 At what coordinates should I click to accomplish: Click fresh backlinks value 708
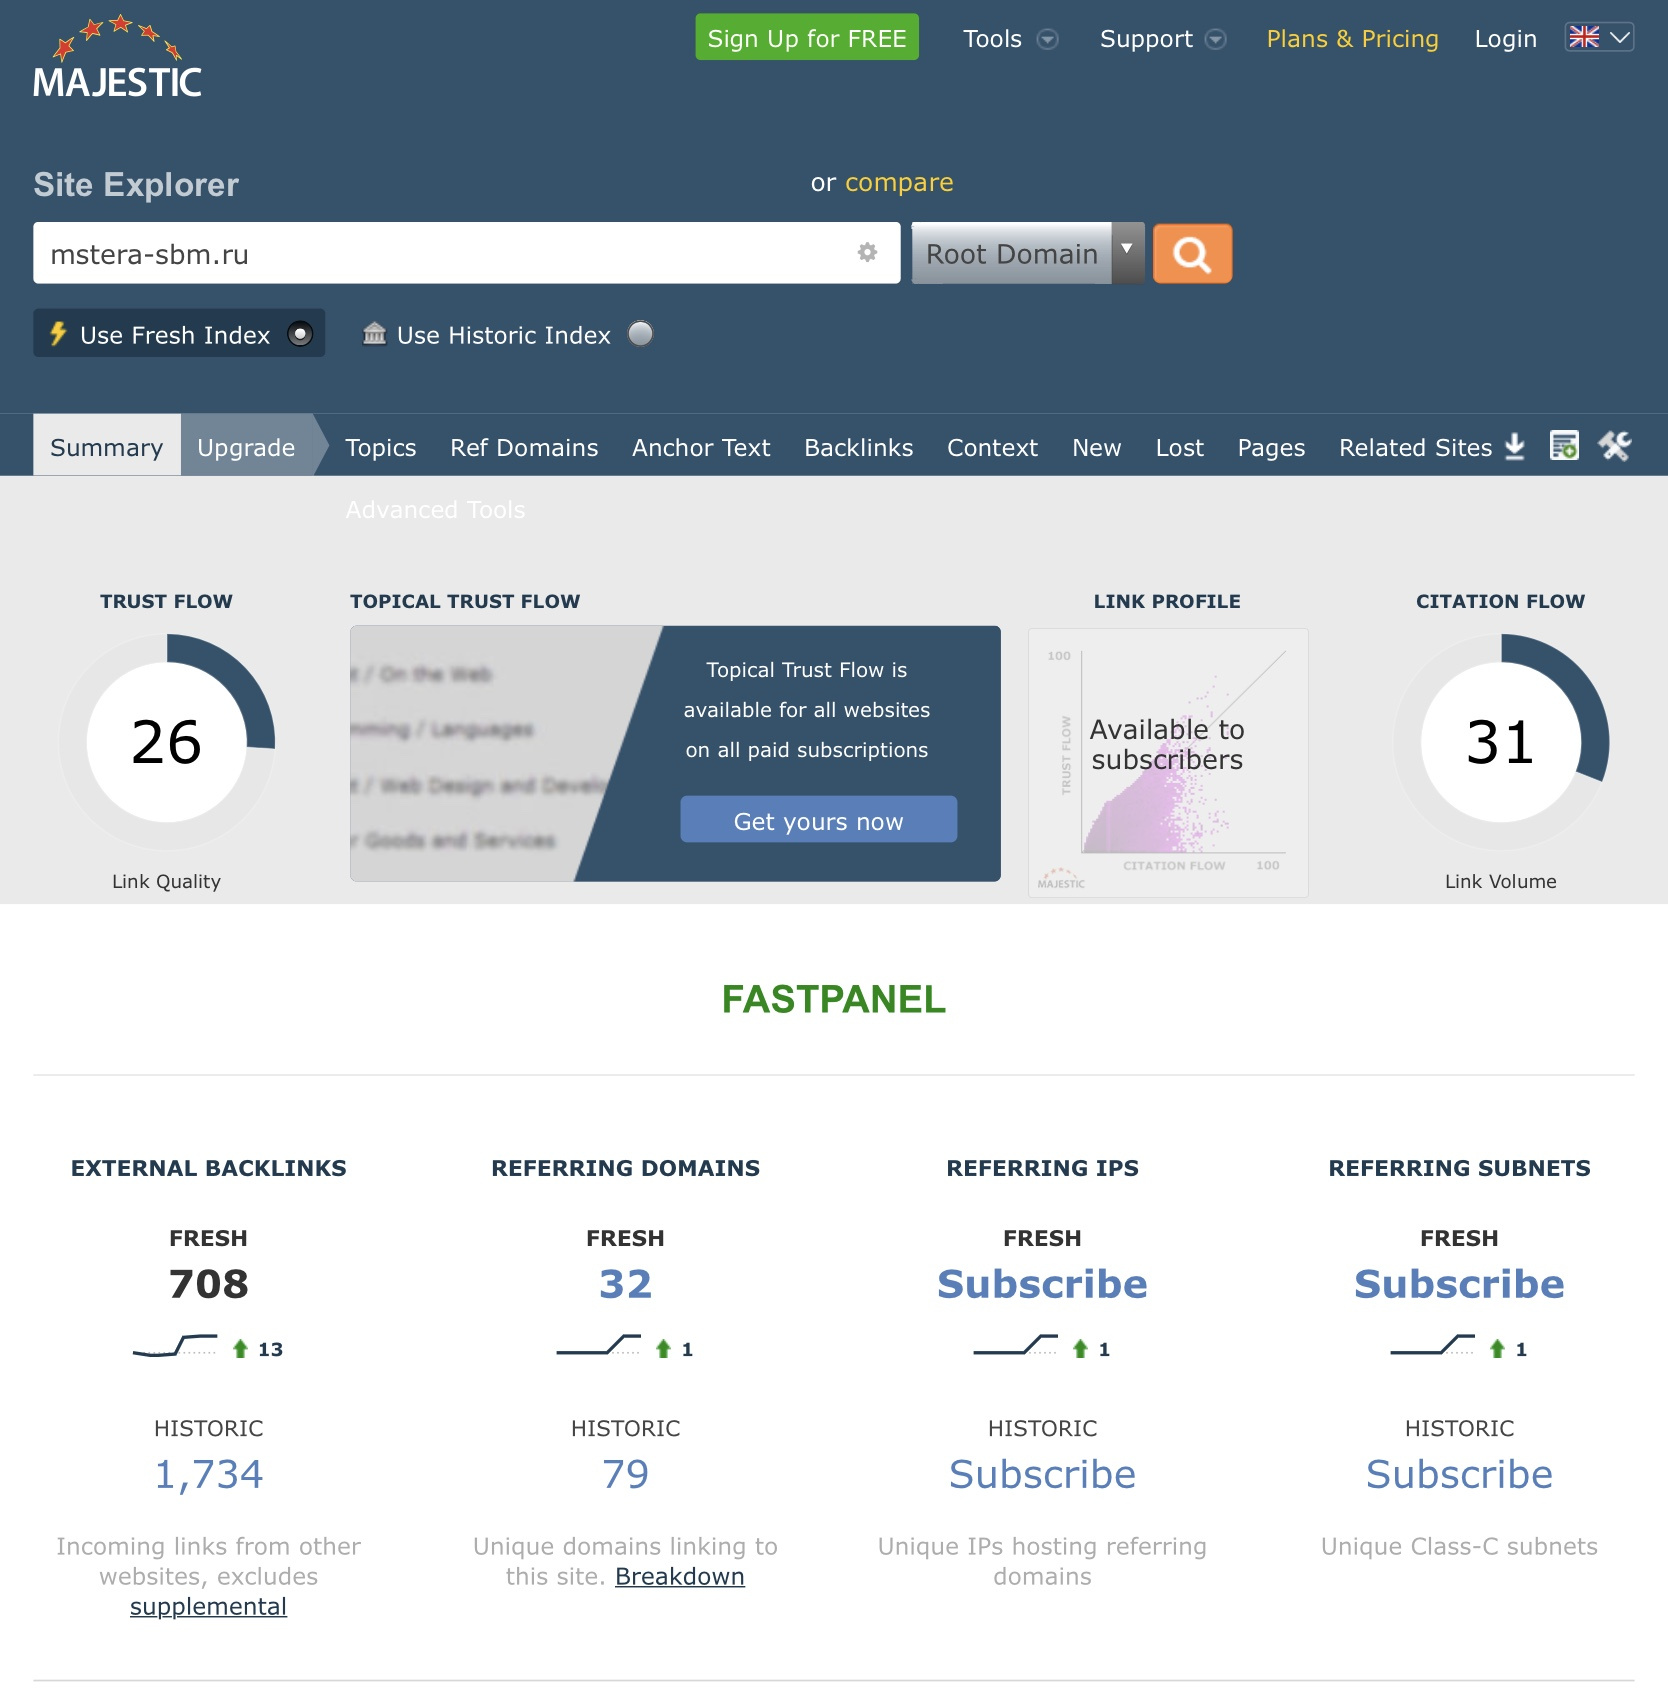(x=208, y=1284)
